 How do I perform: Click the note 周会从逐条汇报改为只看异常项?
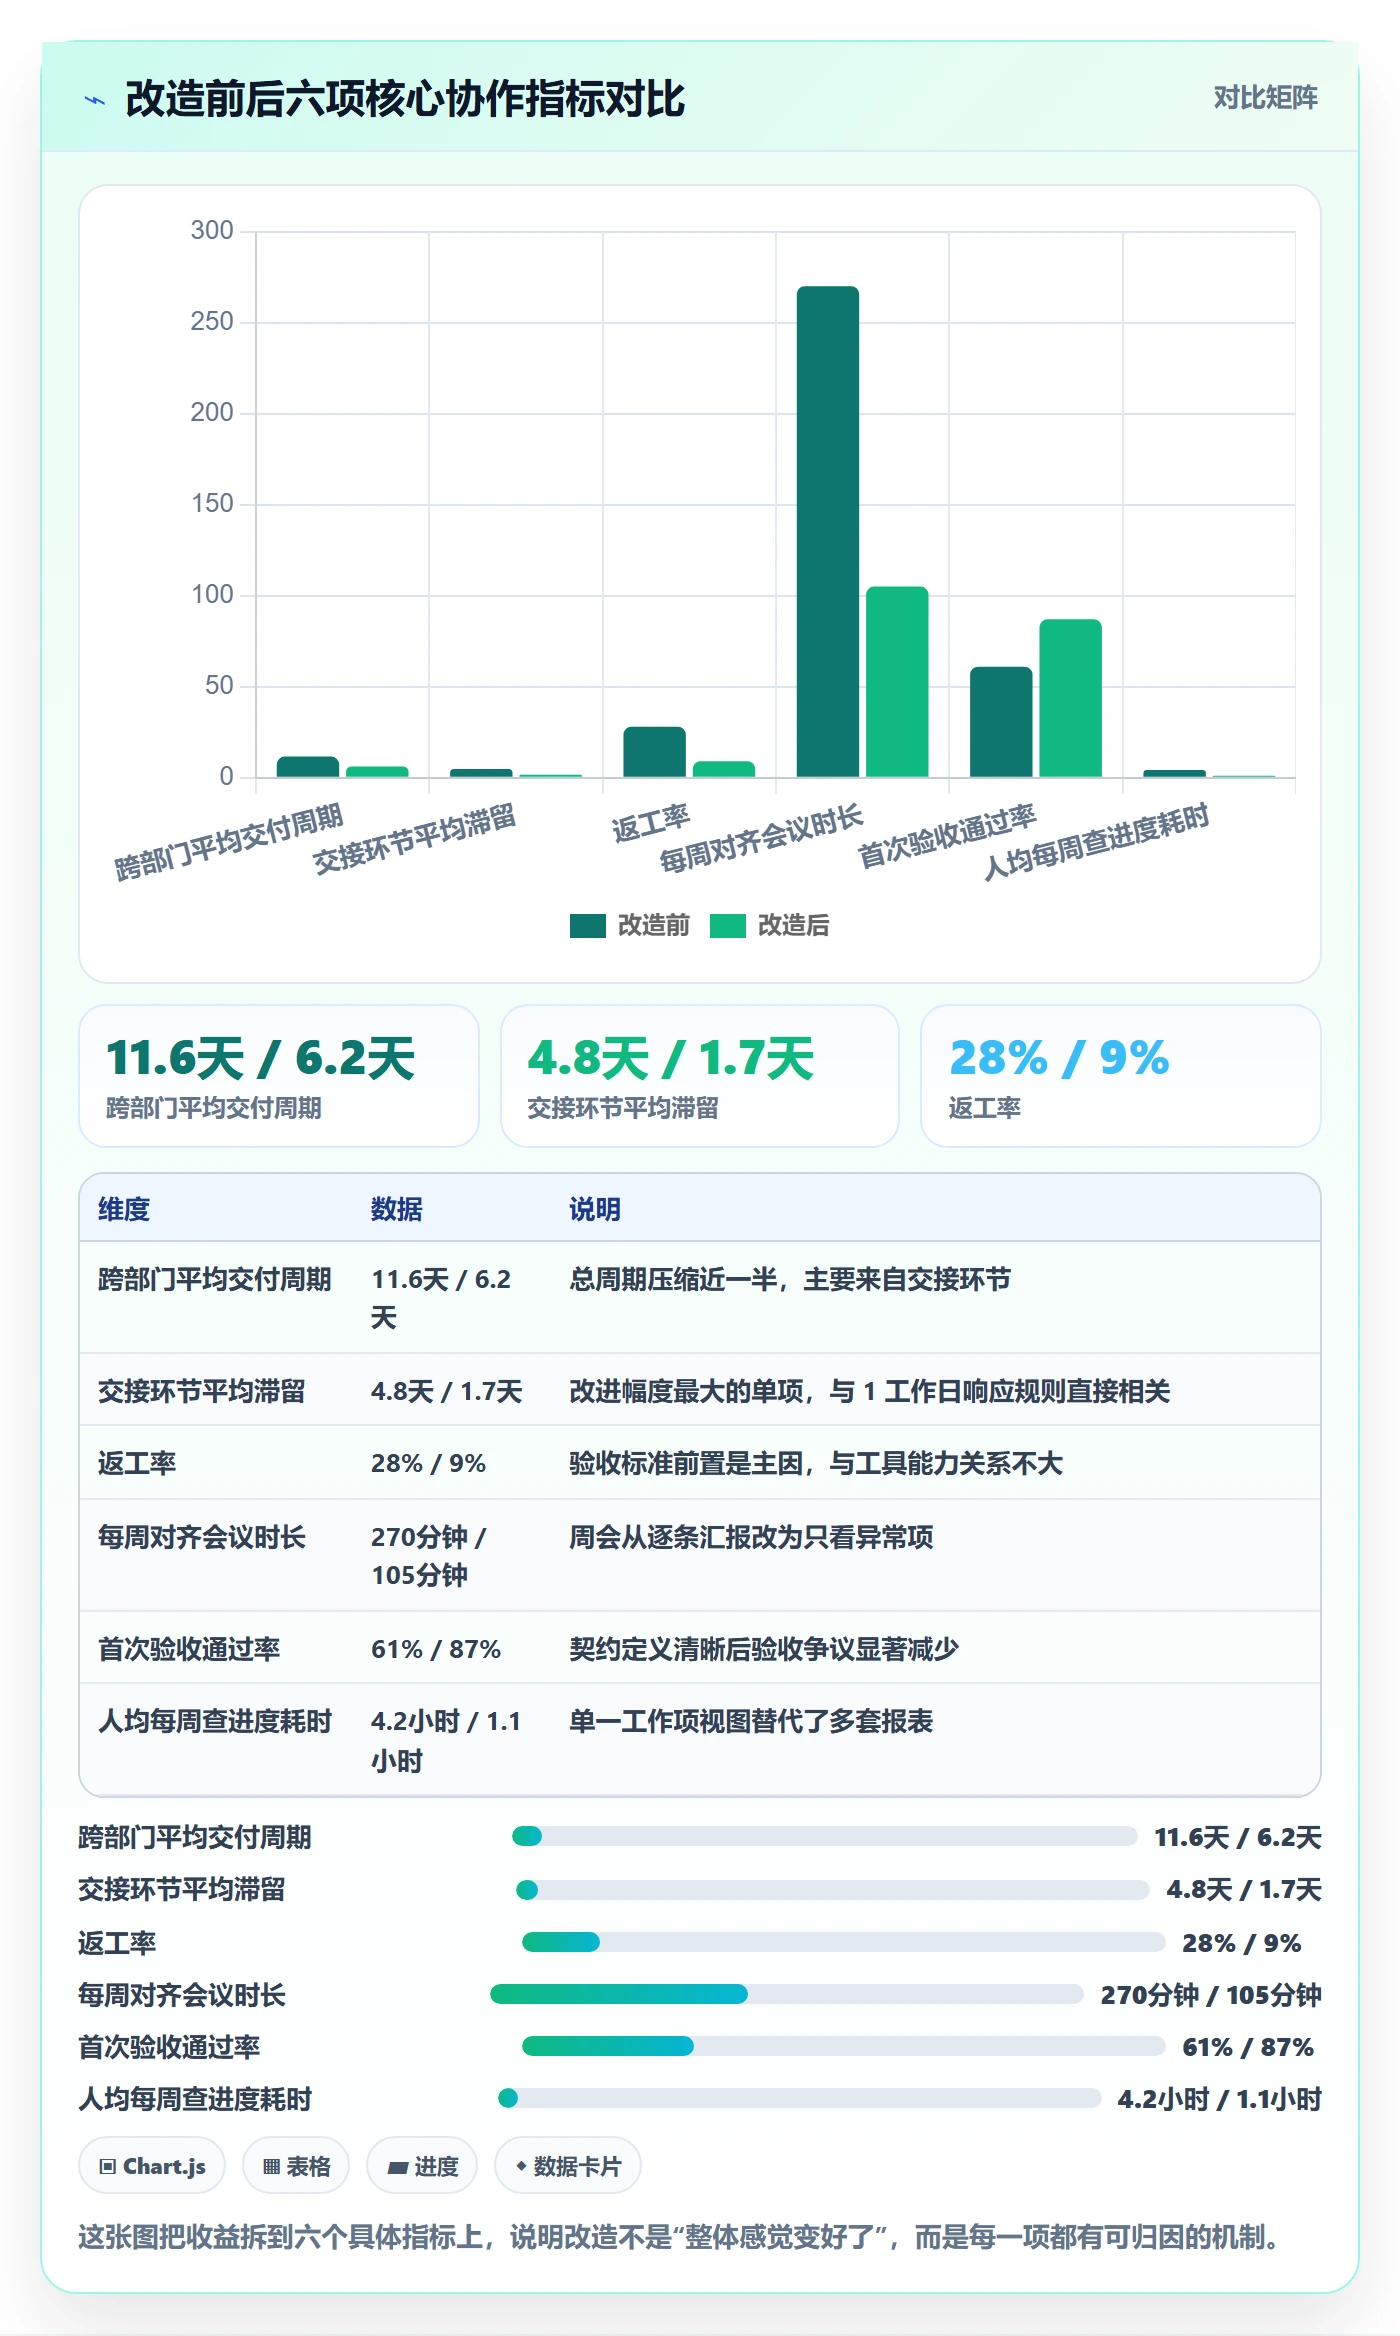[751, 1537]
